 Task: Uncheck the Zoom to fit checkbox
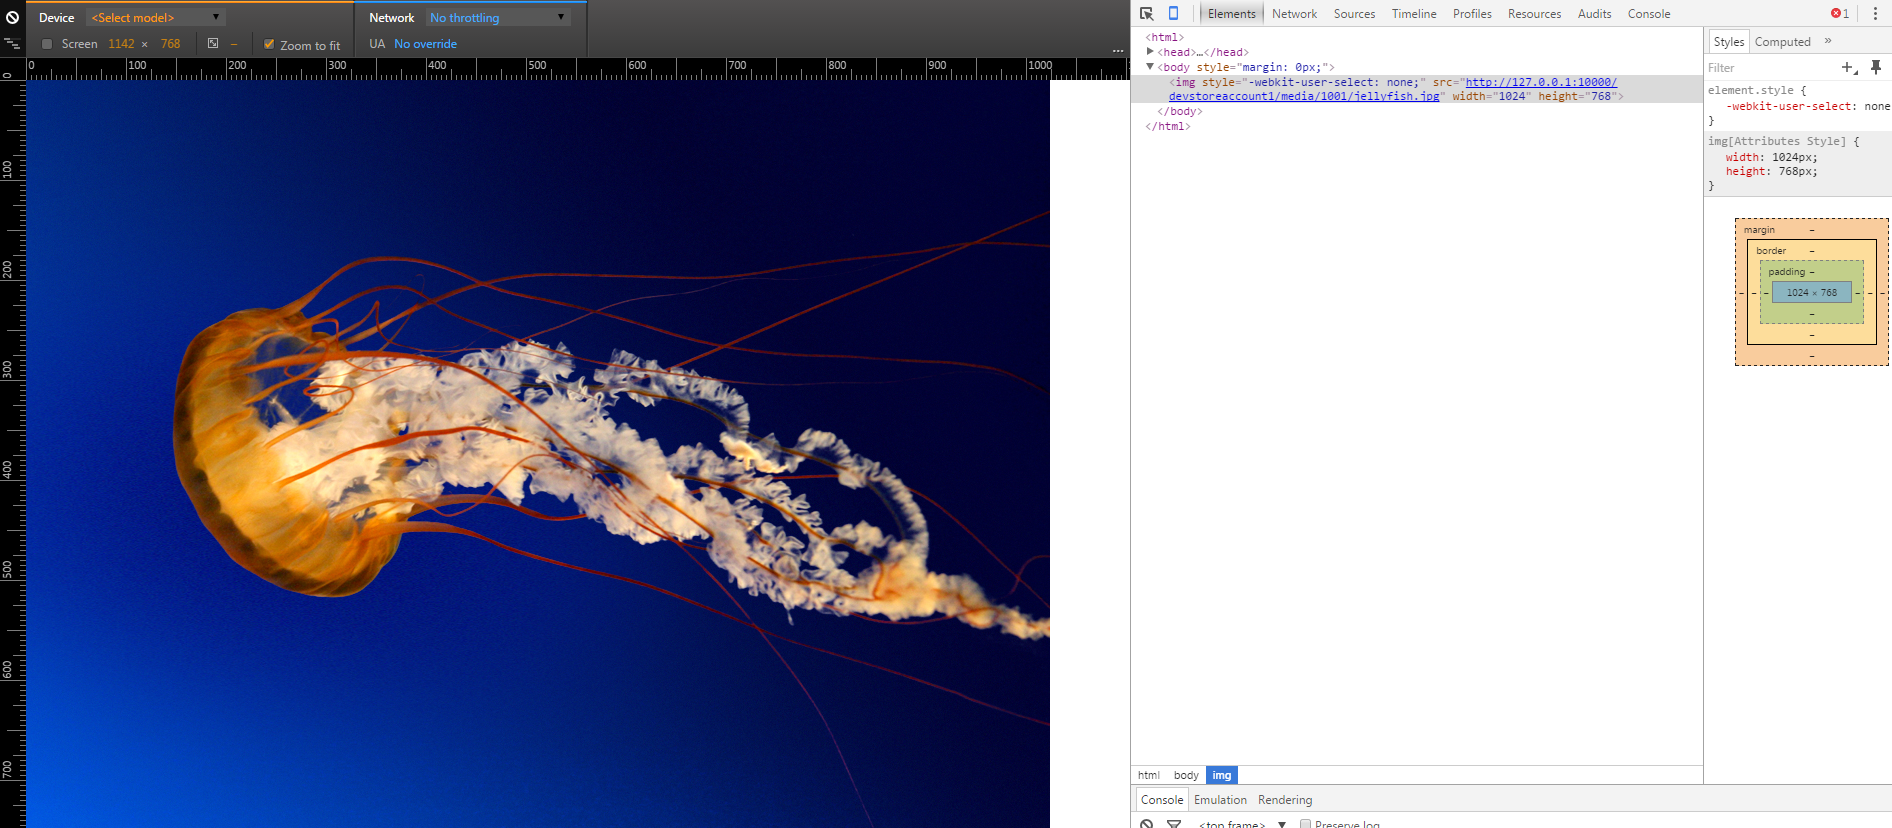click(x=269, y=44)
